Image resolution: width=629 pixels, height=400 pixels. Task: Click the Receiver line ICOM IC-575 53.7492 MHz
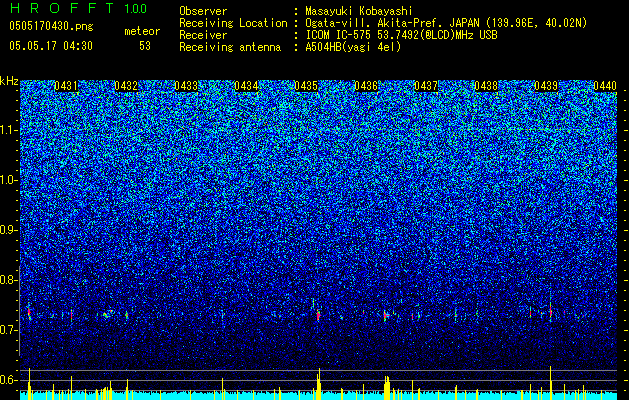401,35
